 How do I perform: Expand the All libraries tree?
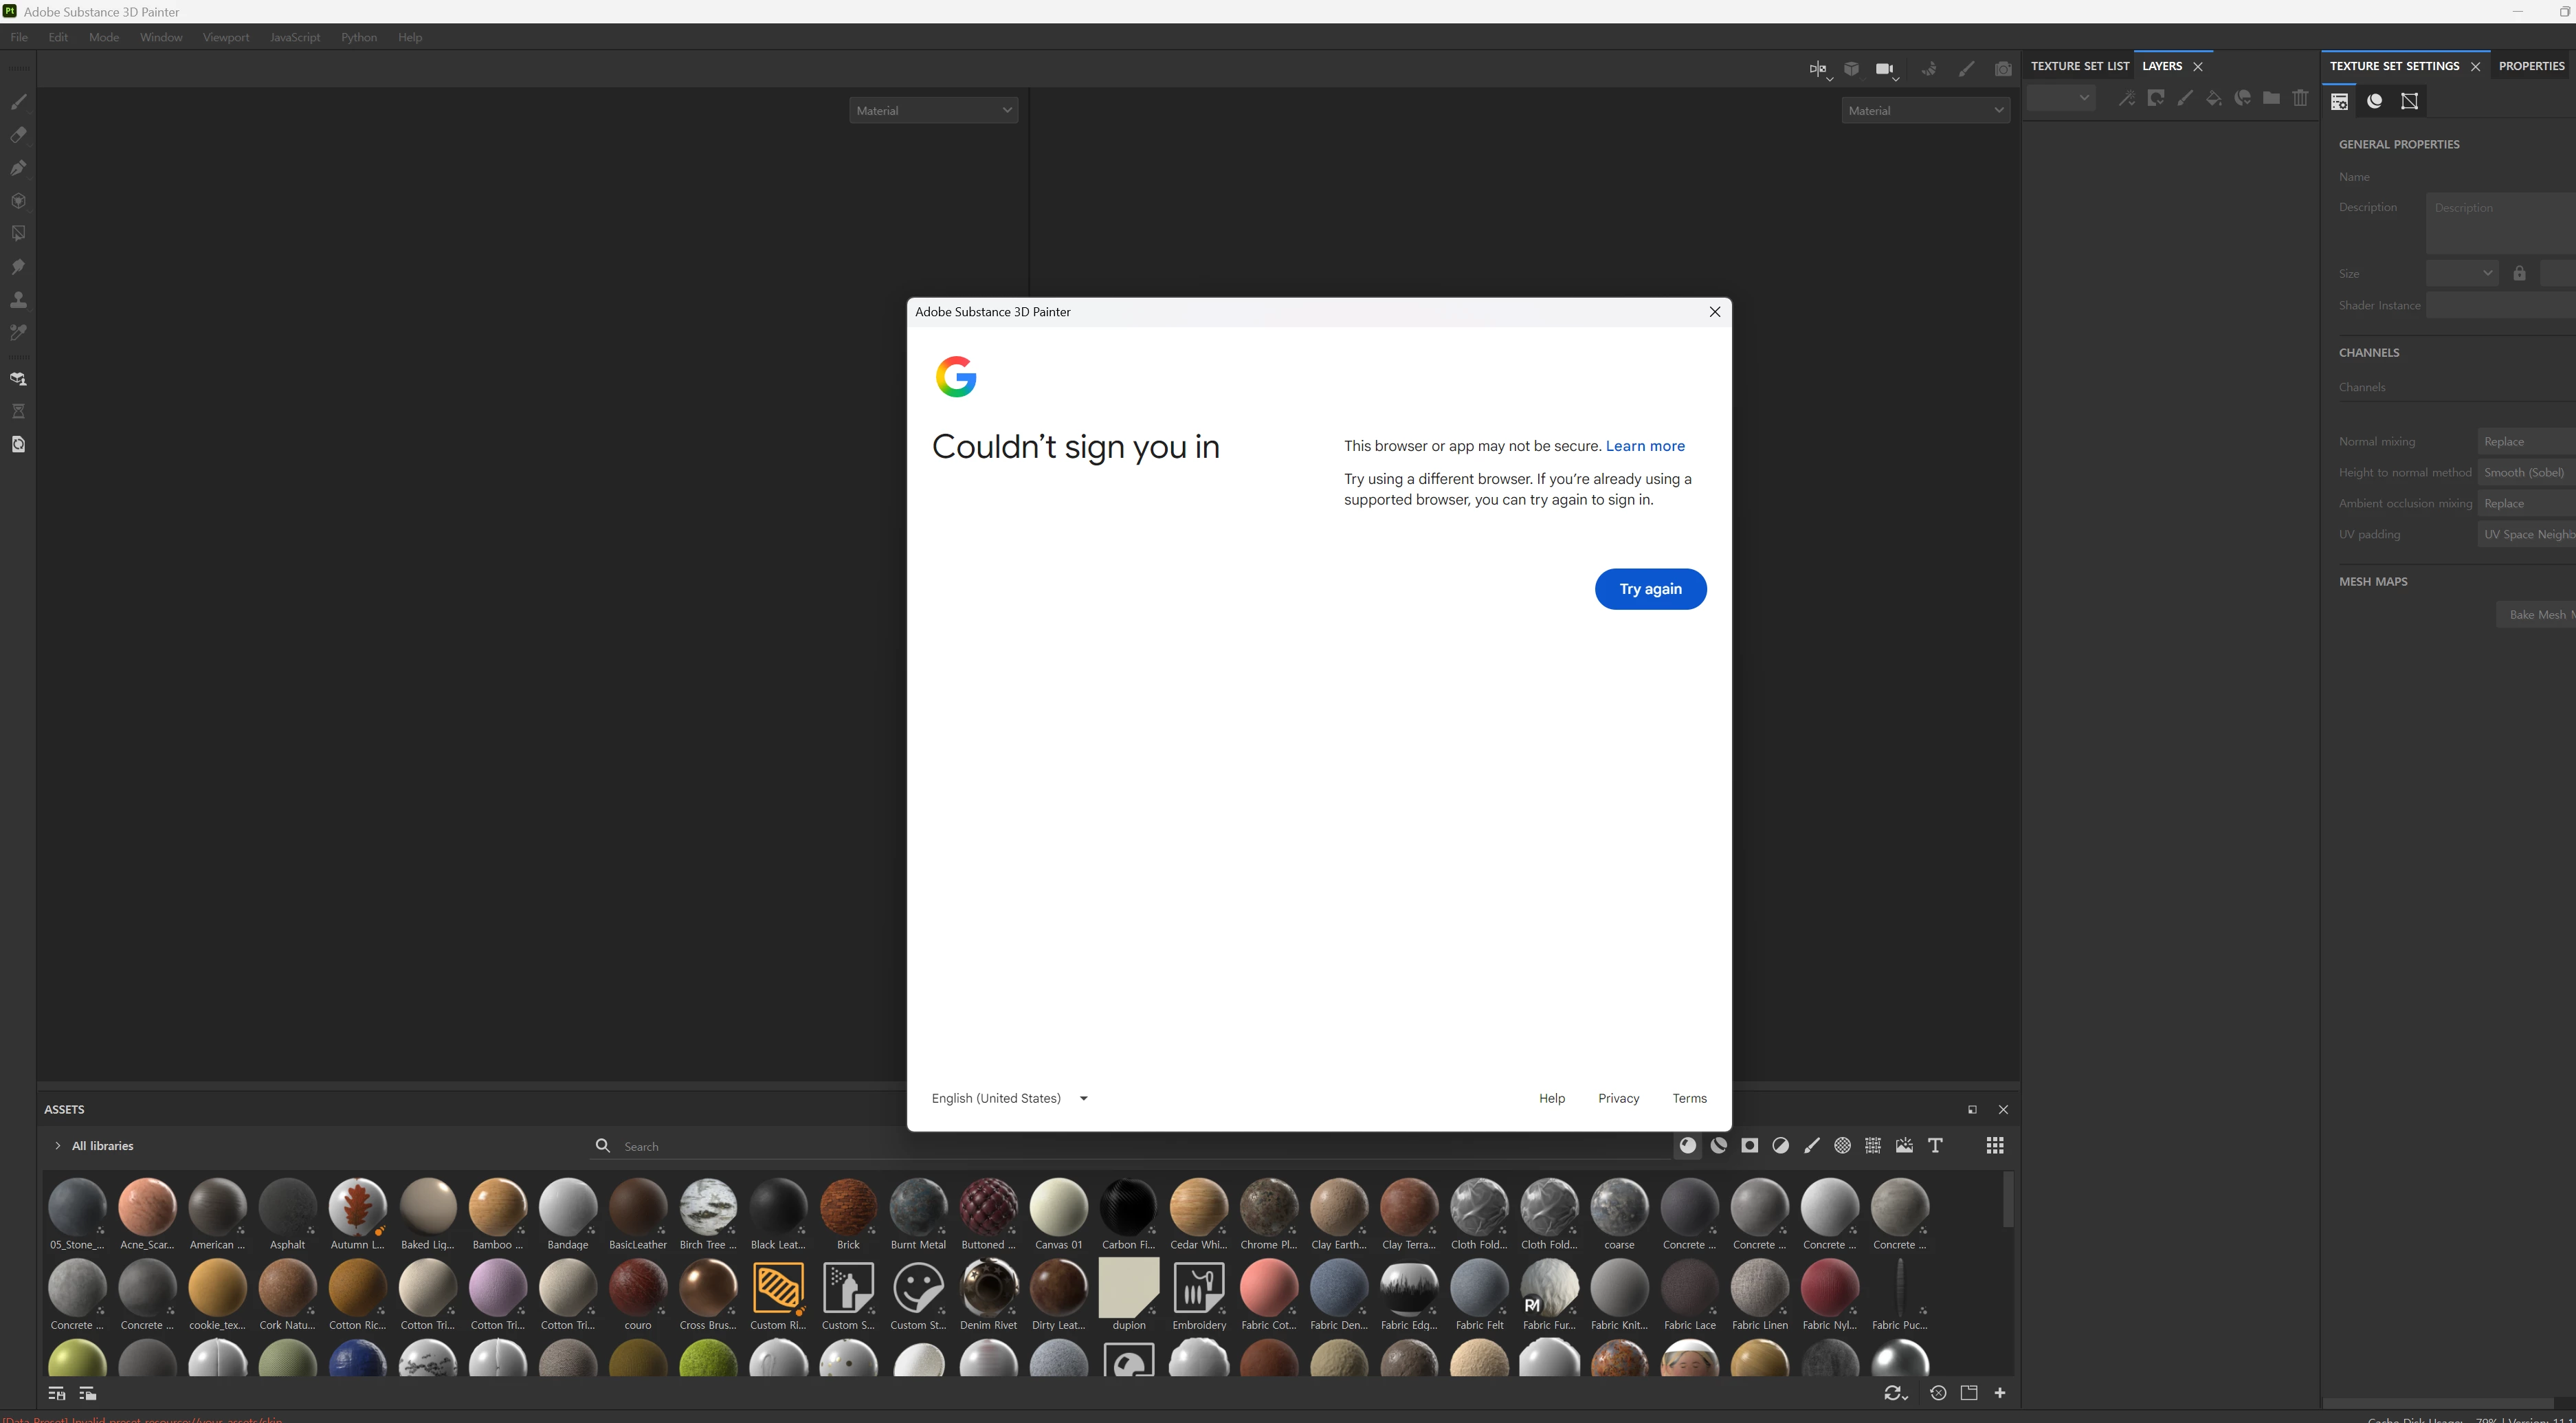58,1146
